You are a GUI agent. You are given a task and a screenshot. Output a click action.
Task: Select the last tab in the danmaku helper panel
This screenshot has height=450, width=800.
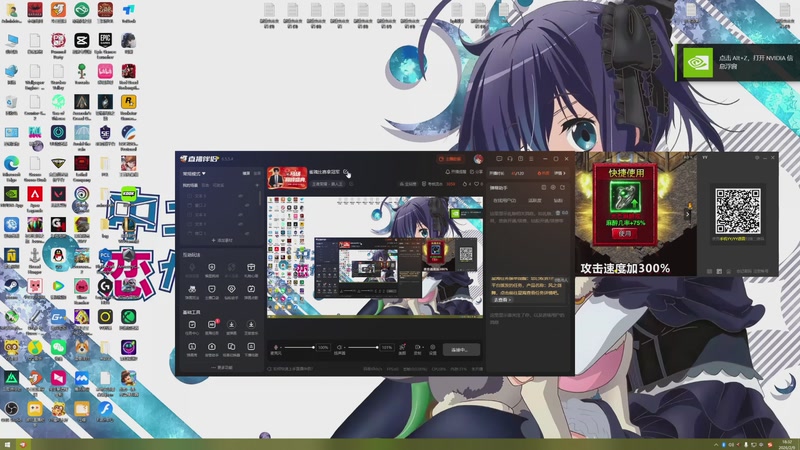558,201
